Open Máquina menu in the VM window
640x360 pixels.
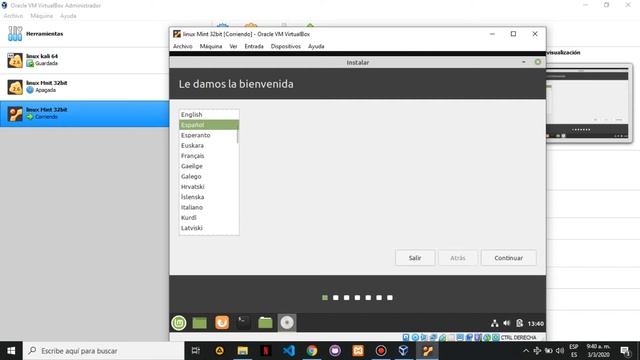tap(211, 46)
